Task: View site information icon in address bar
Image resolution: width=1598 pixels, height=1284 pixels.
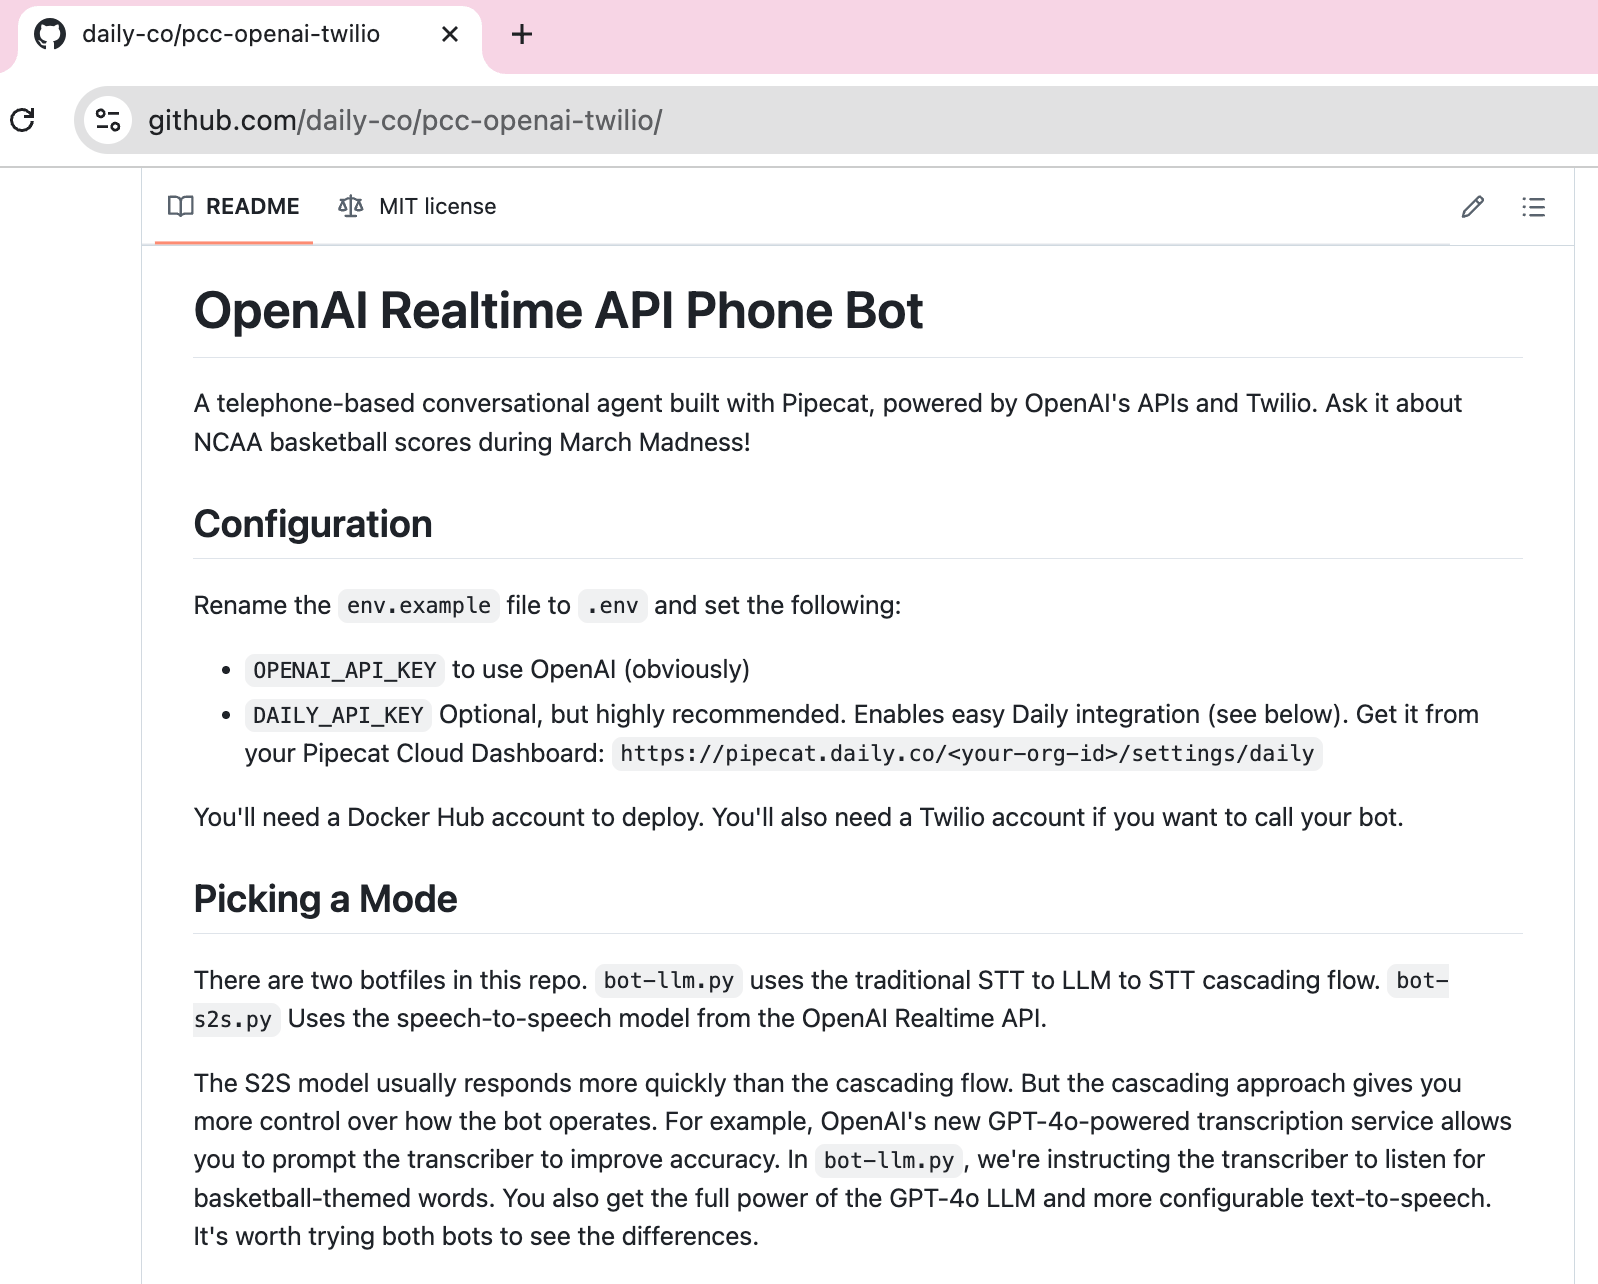Action: 108,120
